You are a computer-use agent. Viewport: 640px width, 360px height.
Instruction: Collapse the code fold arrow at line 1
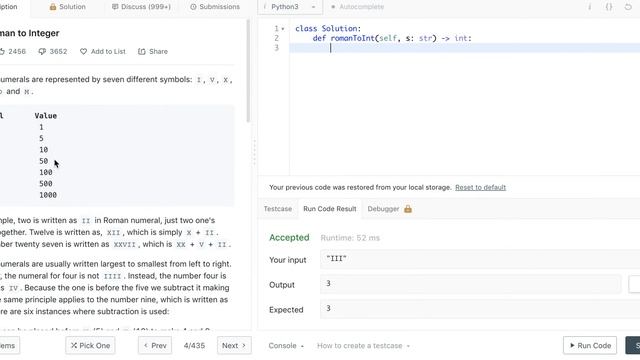(283, 29)
